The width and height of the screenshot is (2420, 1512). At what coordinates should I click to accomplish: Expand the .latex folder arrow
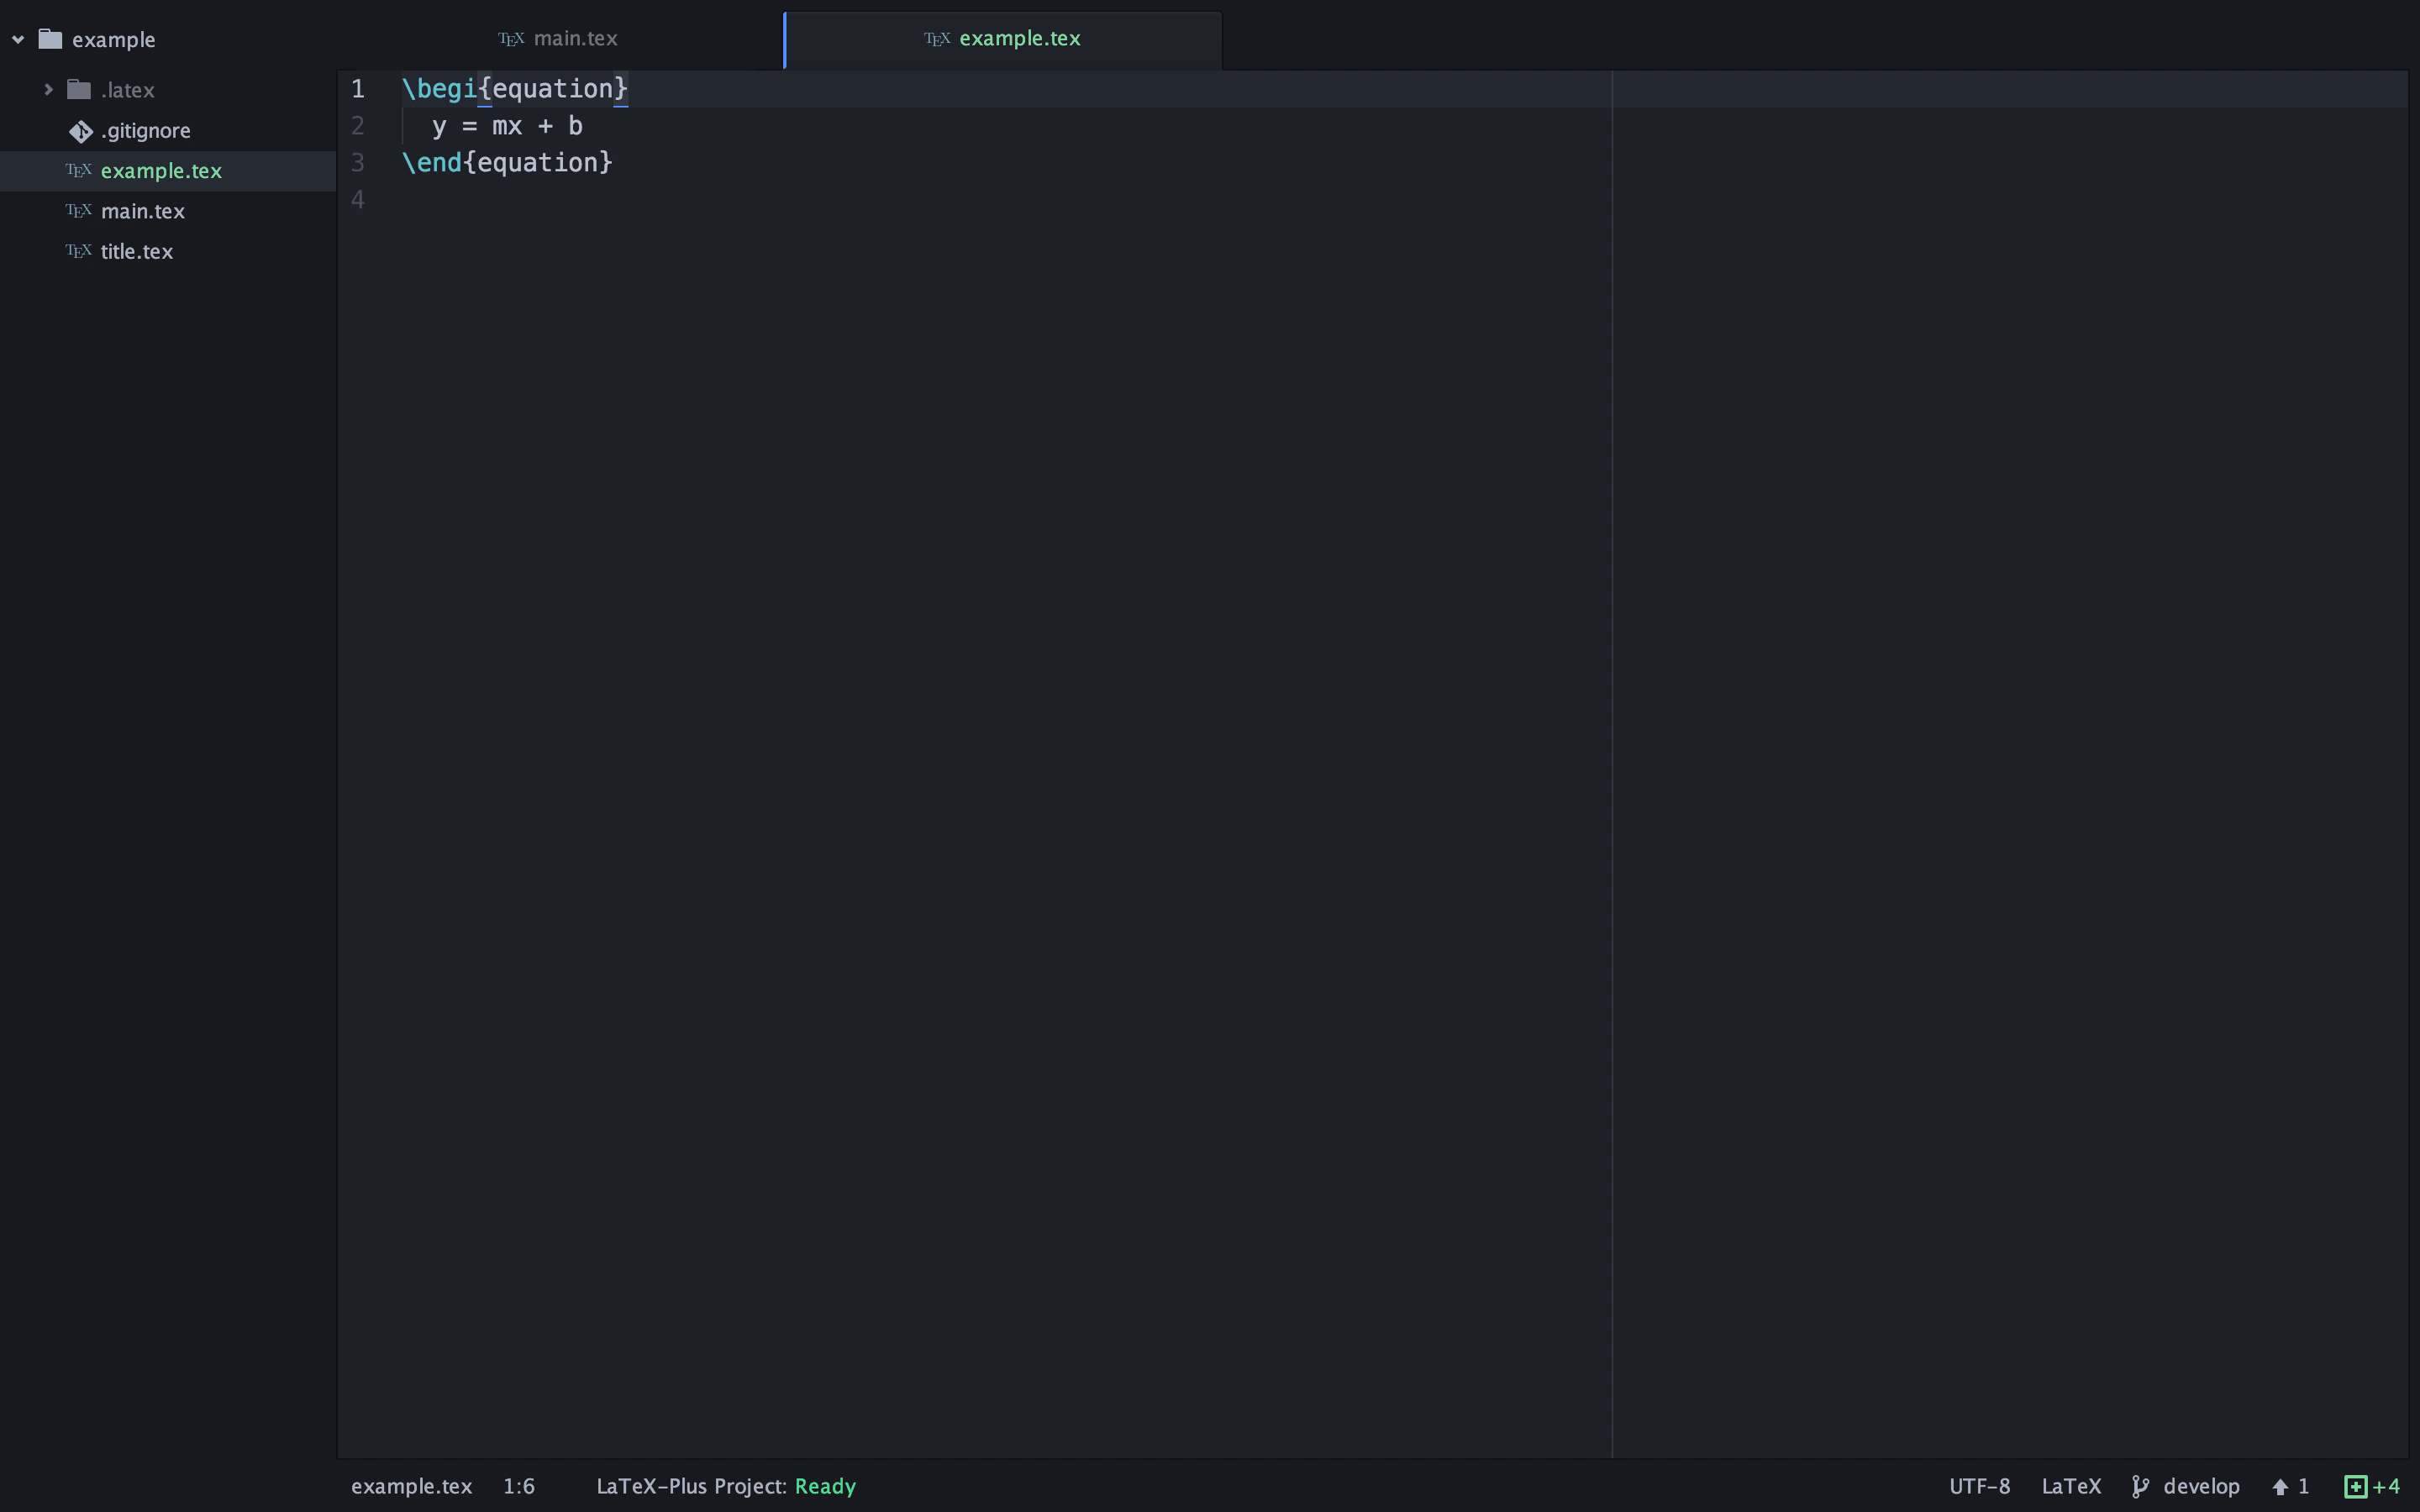48,90
